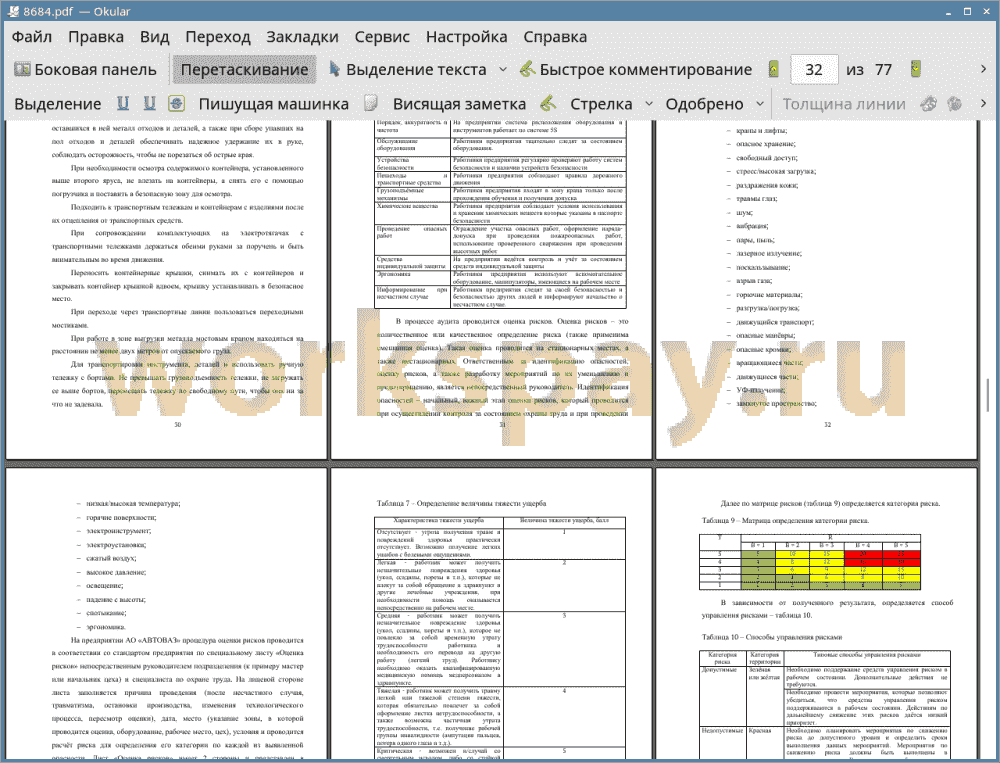Open the Правка menu
The width and height of the screenshot is (1000, 763).
pos(96,37)
